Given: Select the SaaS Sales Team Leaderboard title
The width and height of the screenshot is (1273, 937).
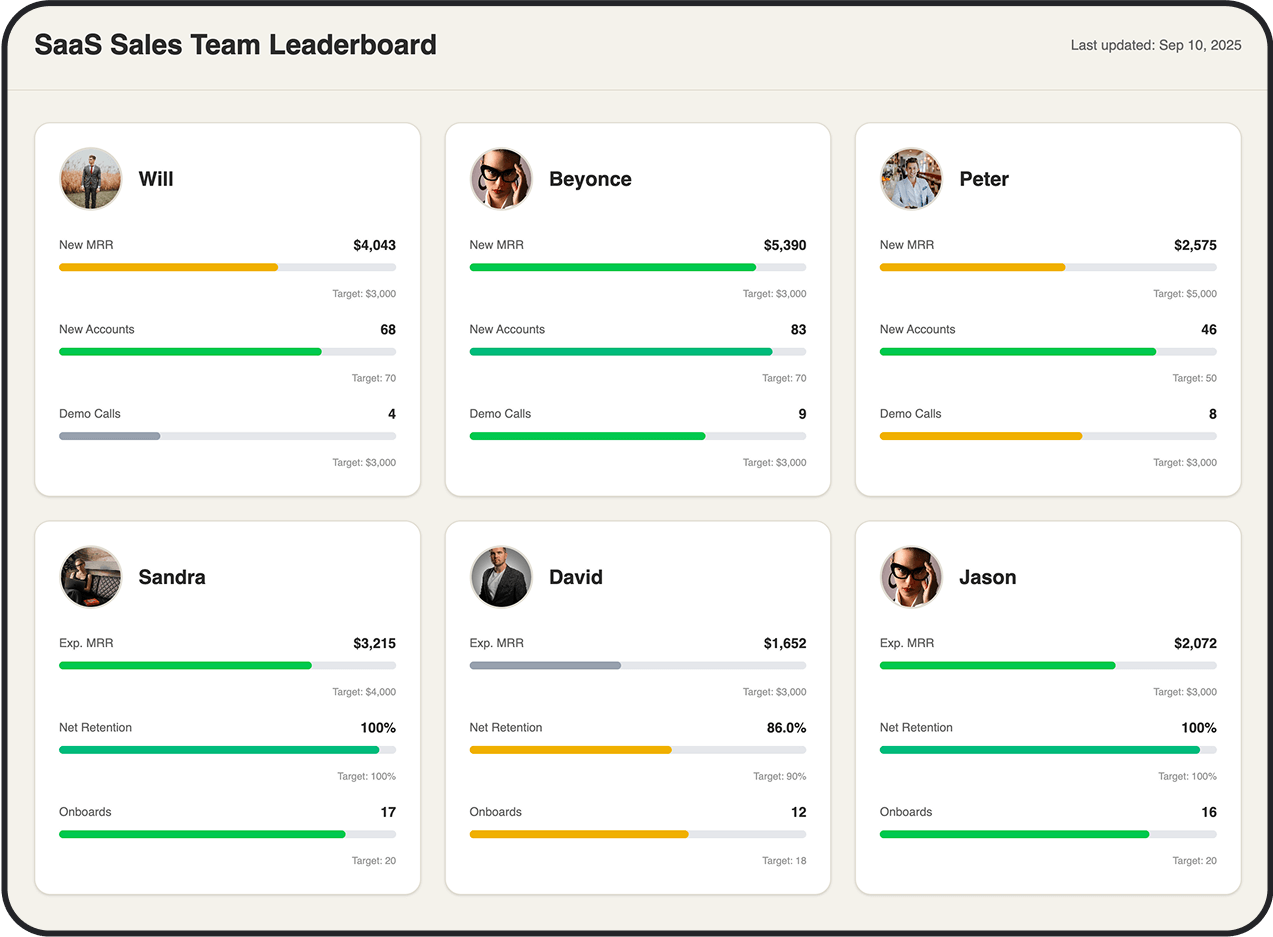Looking at the screenshot, I should [x=235, y=45].
